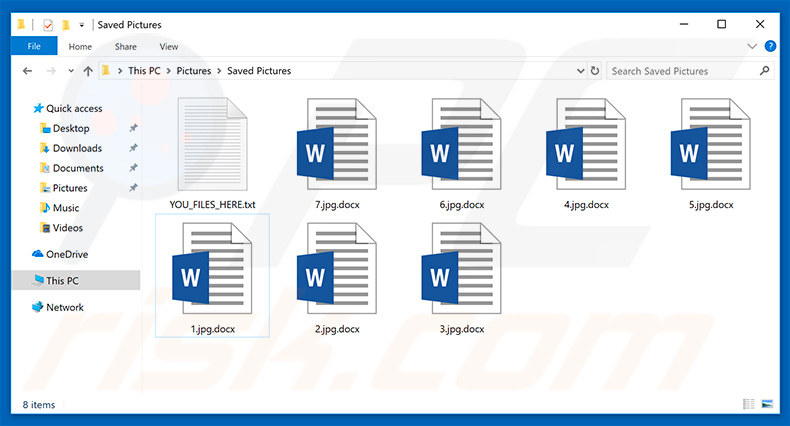Unpin Downloads from Quick access

(133, 148)
